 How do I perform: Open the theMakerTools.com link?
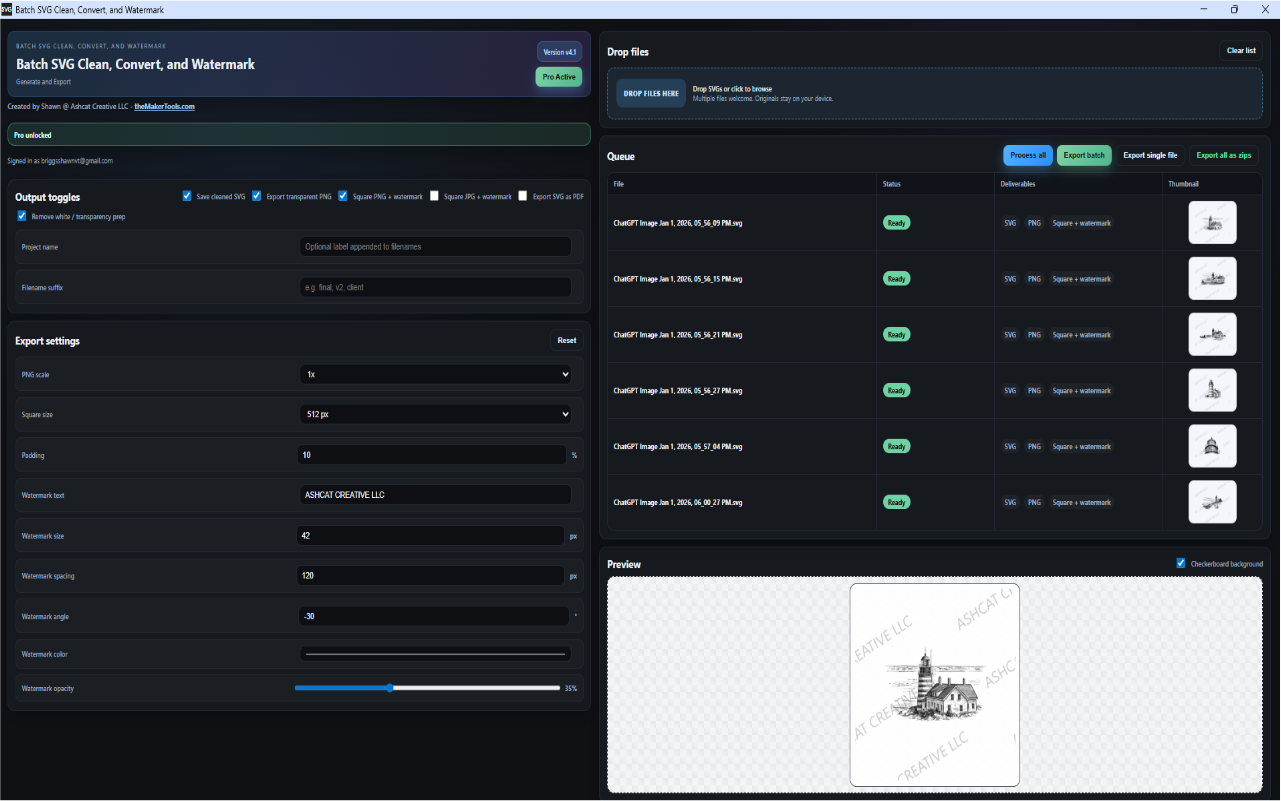pos(164,106)
